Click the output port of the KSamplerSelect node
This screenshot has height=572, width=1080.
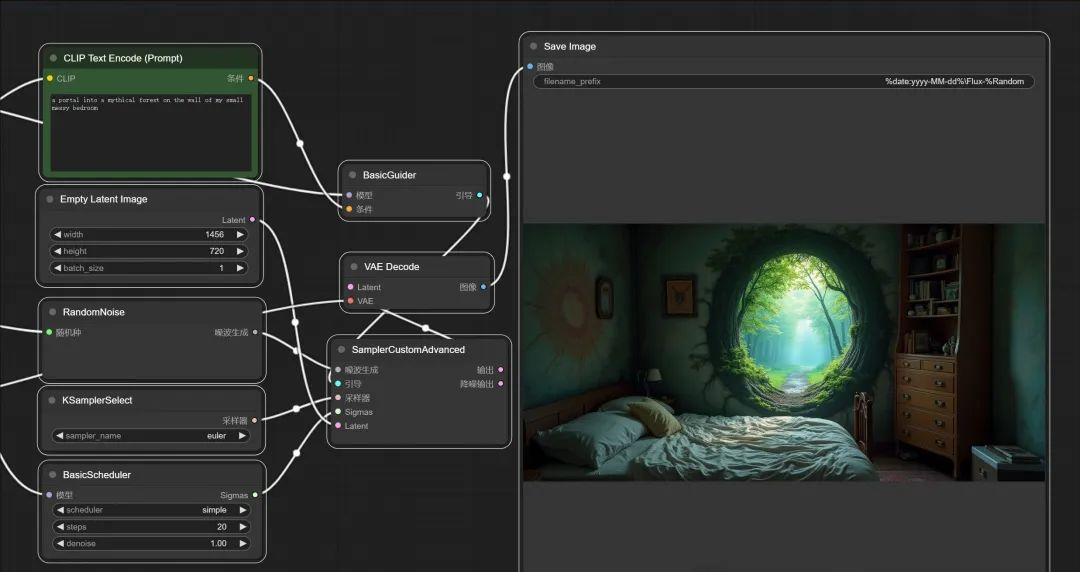254,420
